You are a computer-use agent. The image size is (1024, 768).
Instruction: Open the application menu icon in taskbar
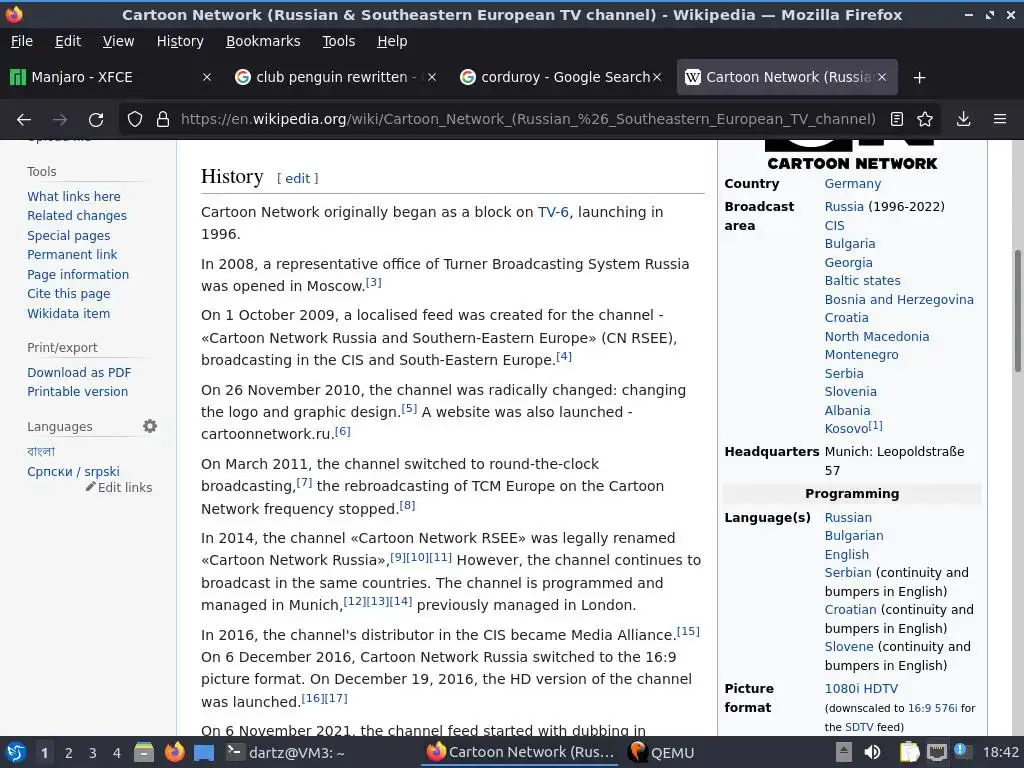(15, 752)
